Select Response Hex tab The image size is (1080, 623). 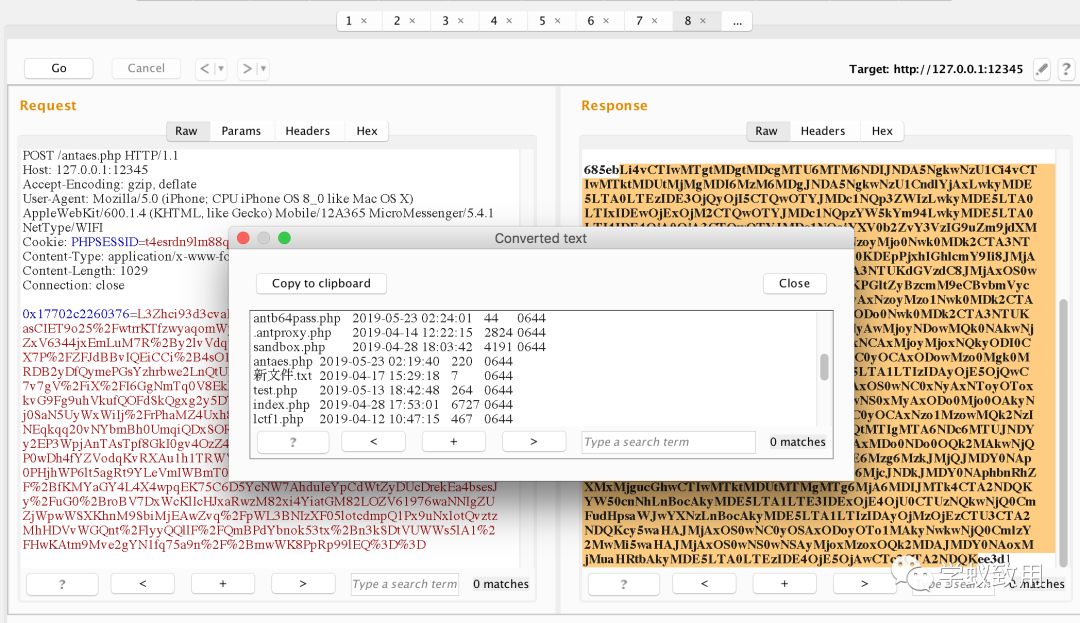(x=882, y=131)
